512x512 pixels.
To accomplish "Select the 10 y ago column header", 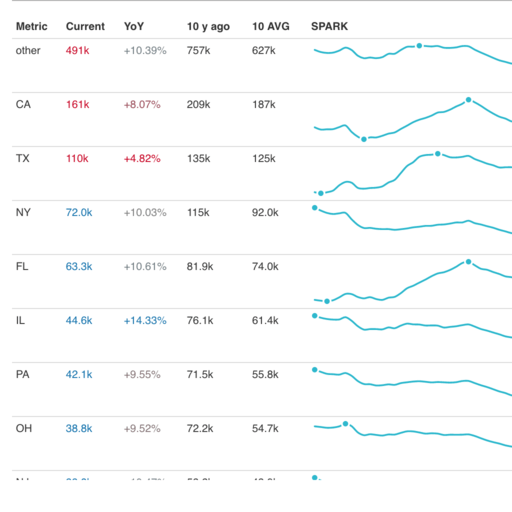I will 208,27.
